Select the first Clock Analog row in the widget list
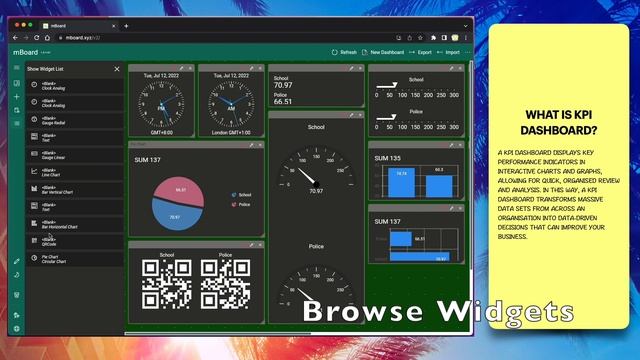 (75, 86)
